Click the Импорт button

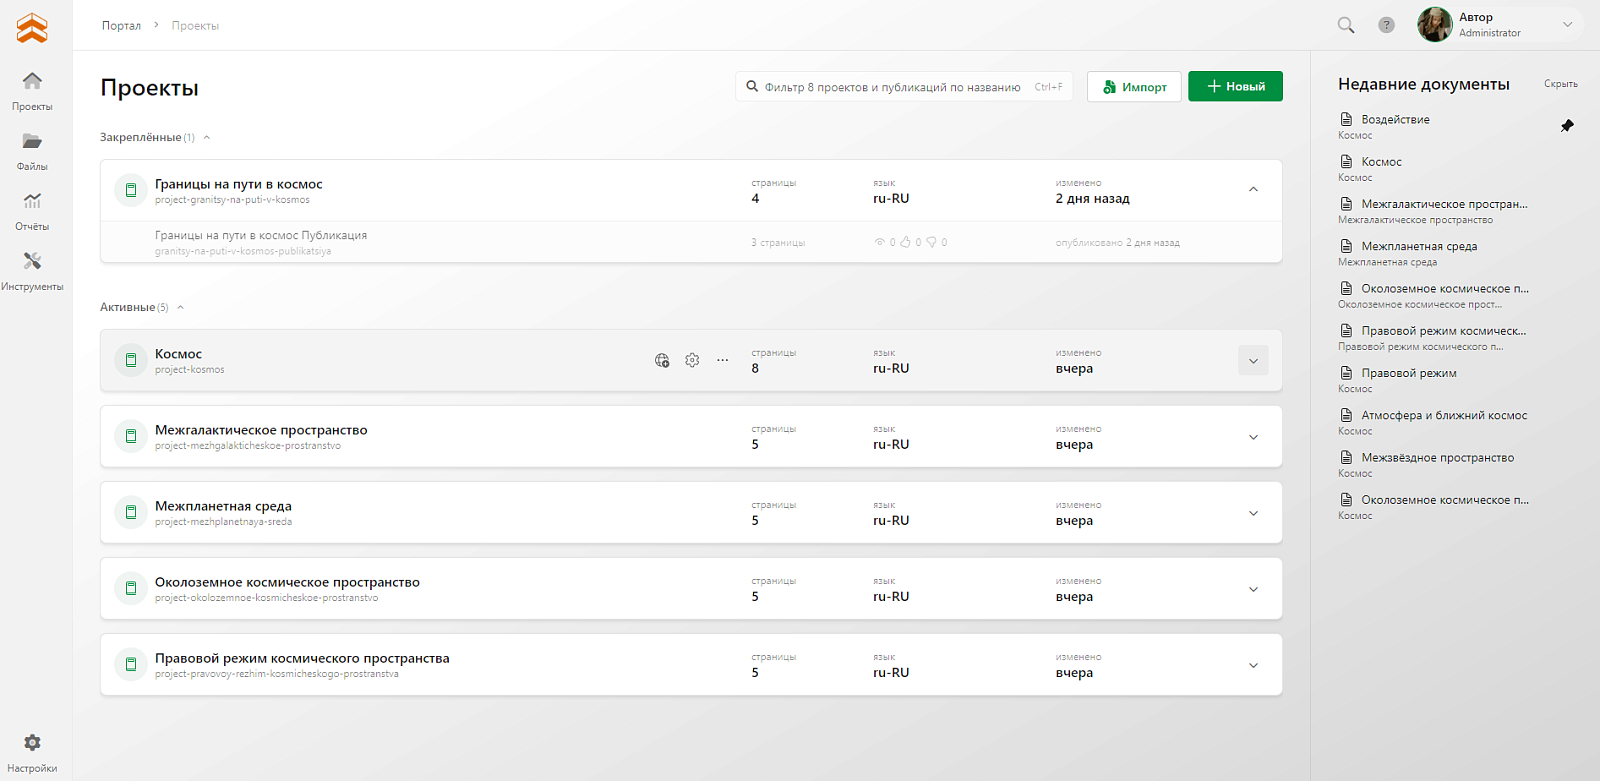(x=1134, y=86)
